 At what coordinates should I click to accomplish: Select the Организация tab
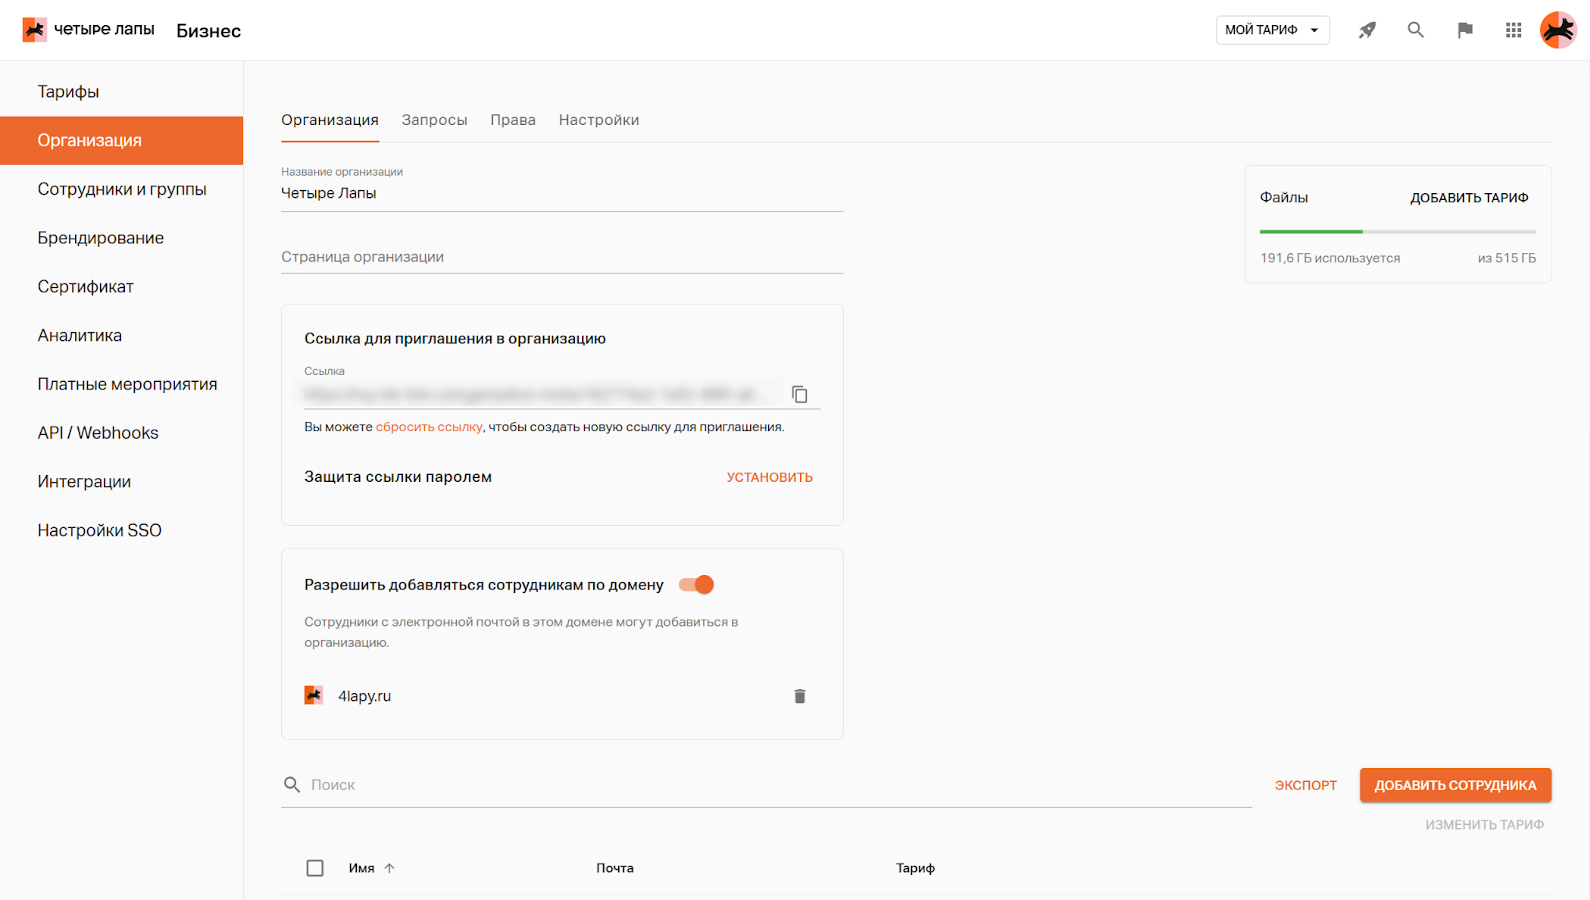point(330,120)
